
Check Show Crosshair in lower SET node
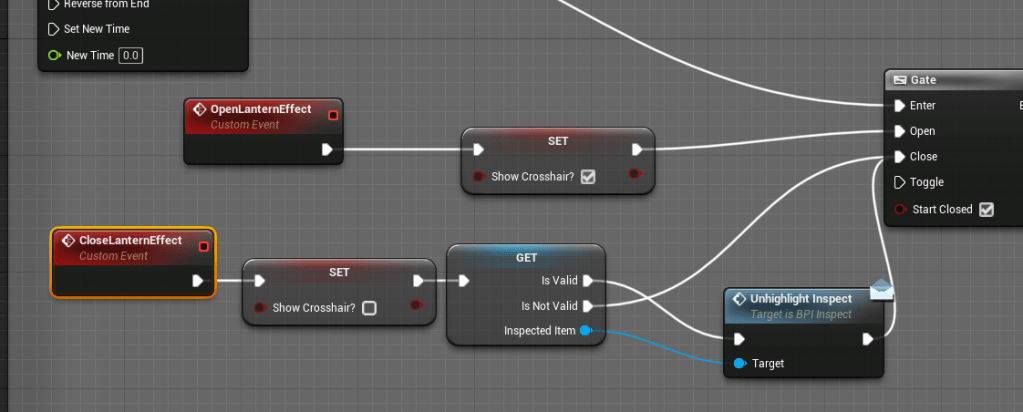tap(369, 308)
